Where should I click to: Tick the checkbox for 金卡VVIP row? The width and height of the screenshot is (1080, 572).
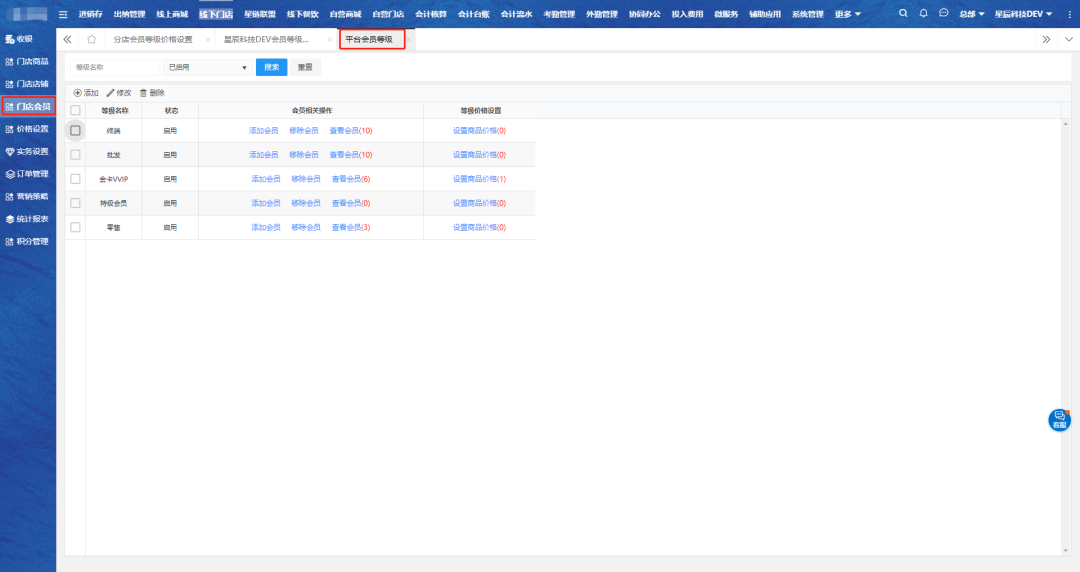pyautogui.click(x=75, y=179)
